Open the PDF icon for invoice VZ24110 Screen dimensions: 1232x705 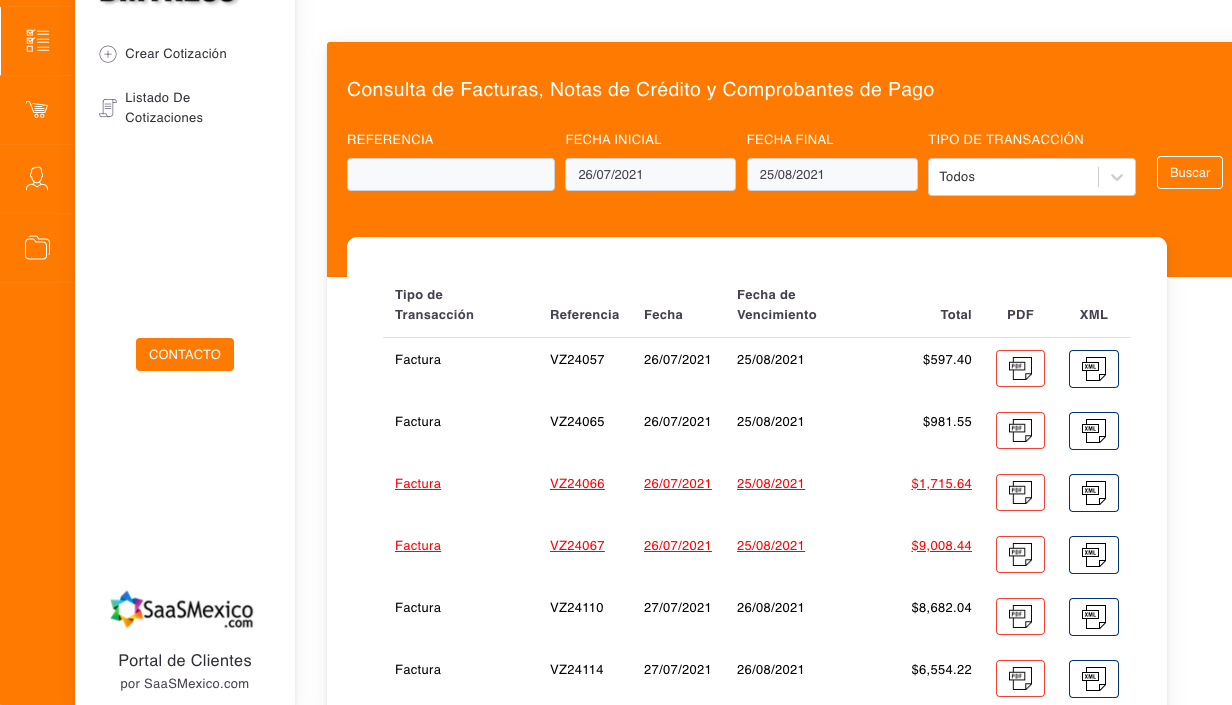coord(1020,616)
